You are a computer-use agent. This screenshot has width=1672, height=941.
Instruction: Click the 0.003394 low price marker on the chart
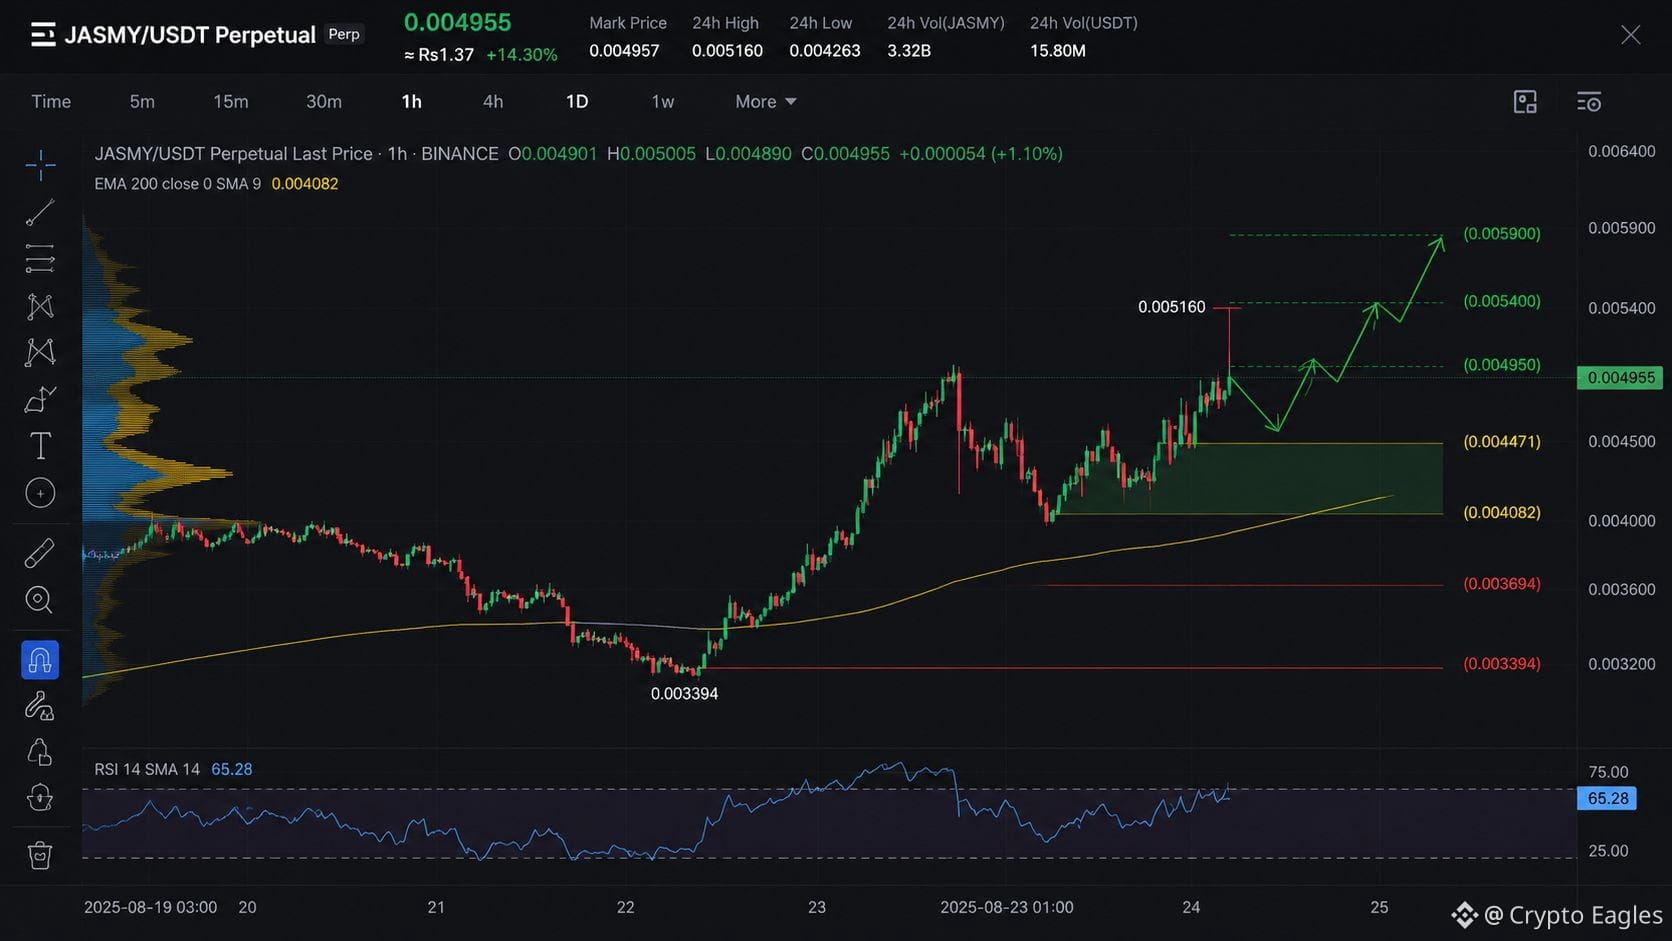click(684, 694)
